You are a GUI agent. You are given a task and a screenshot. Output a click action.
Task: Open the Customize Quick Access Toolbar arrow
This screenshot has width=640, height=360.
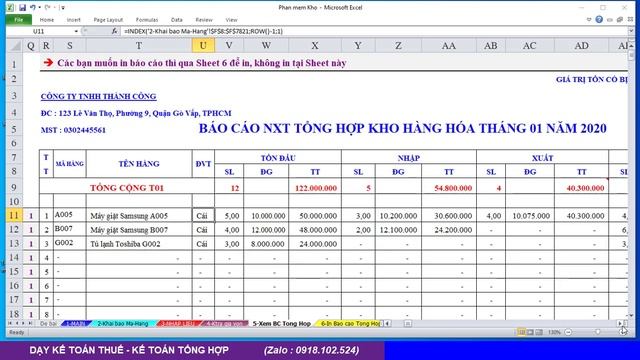(62, 8)
